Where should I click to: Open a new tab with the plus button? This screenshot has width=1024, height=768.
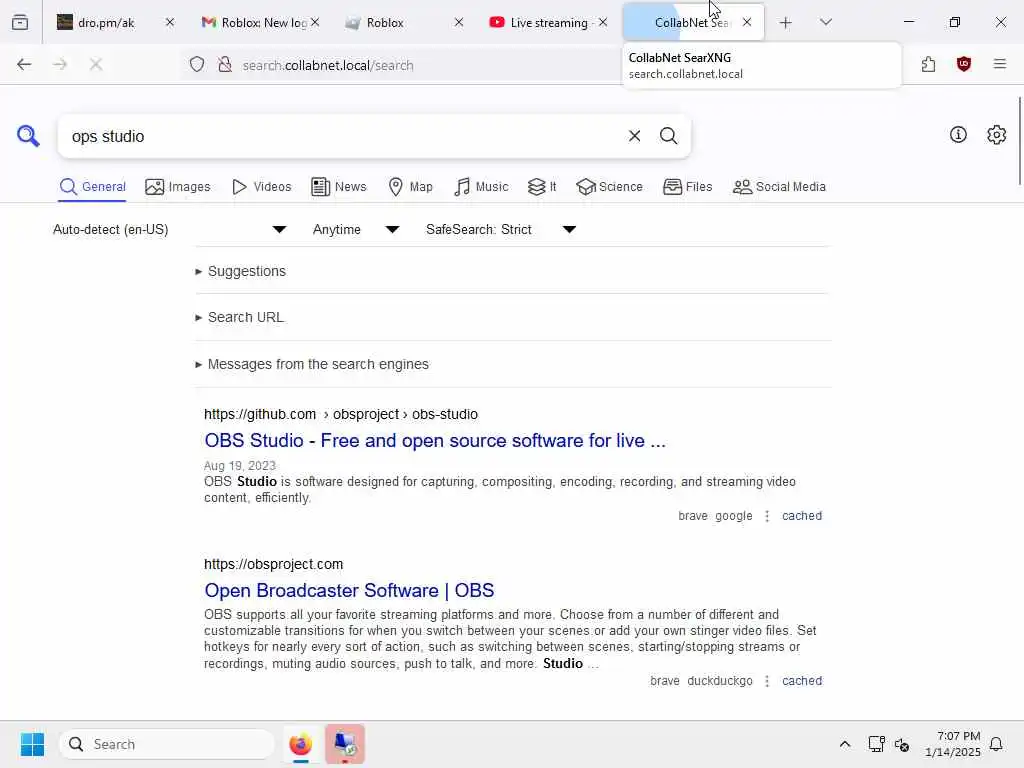pos(786,23)
